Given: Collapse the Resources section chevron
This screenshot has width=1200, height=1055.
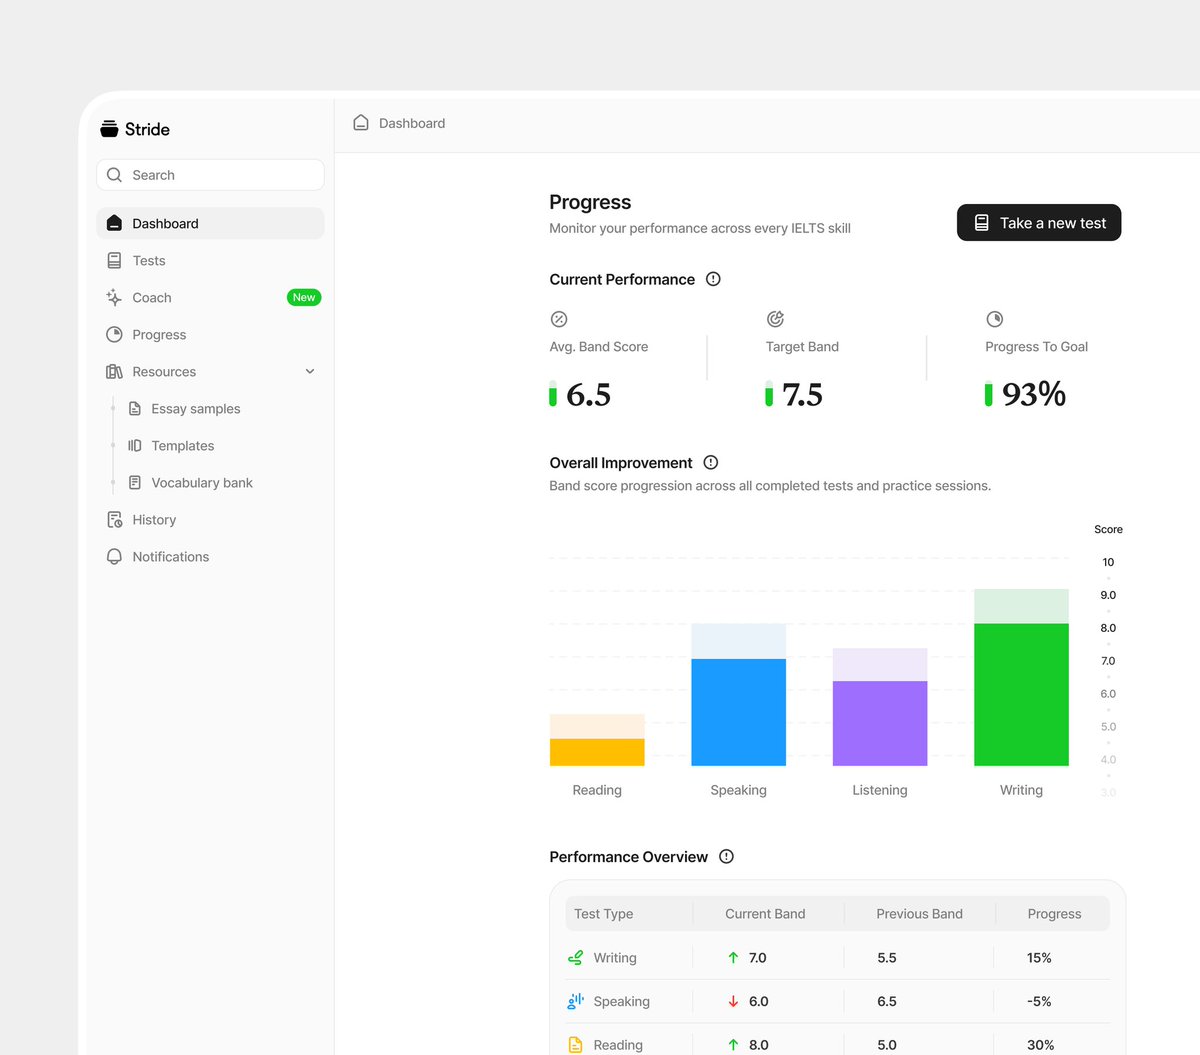Looking at the screenshot, I should point(310,371).
